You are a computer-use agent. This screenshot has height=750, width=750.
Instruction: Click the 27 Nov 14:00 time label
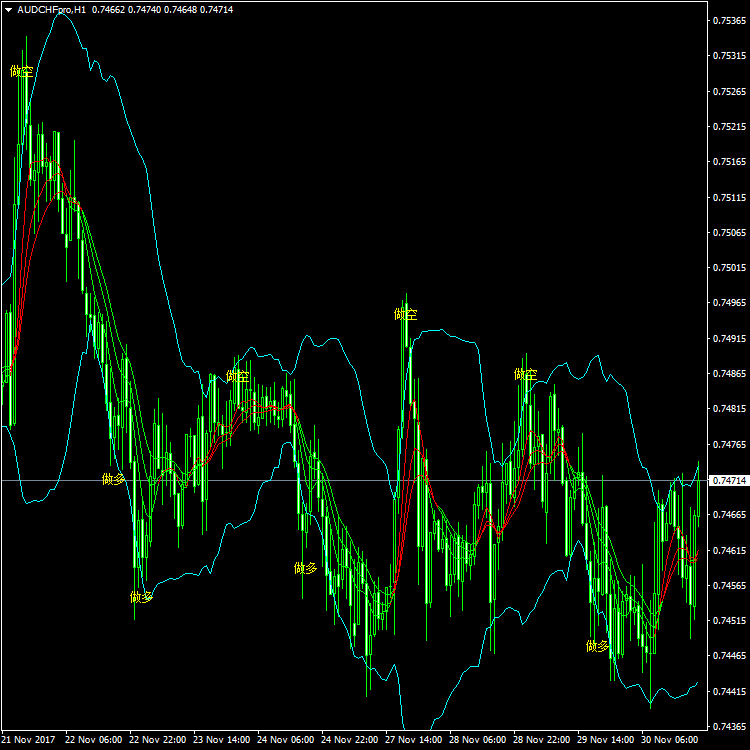414,740
